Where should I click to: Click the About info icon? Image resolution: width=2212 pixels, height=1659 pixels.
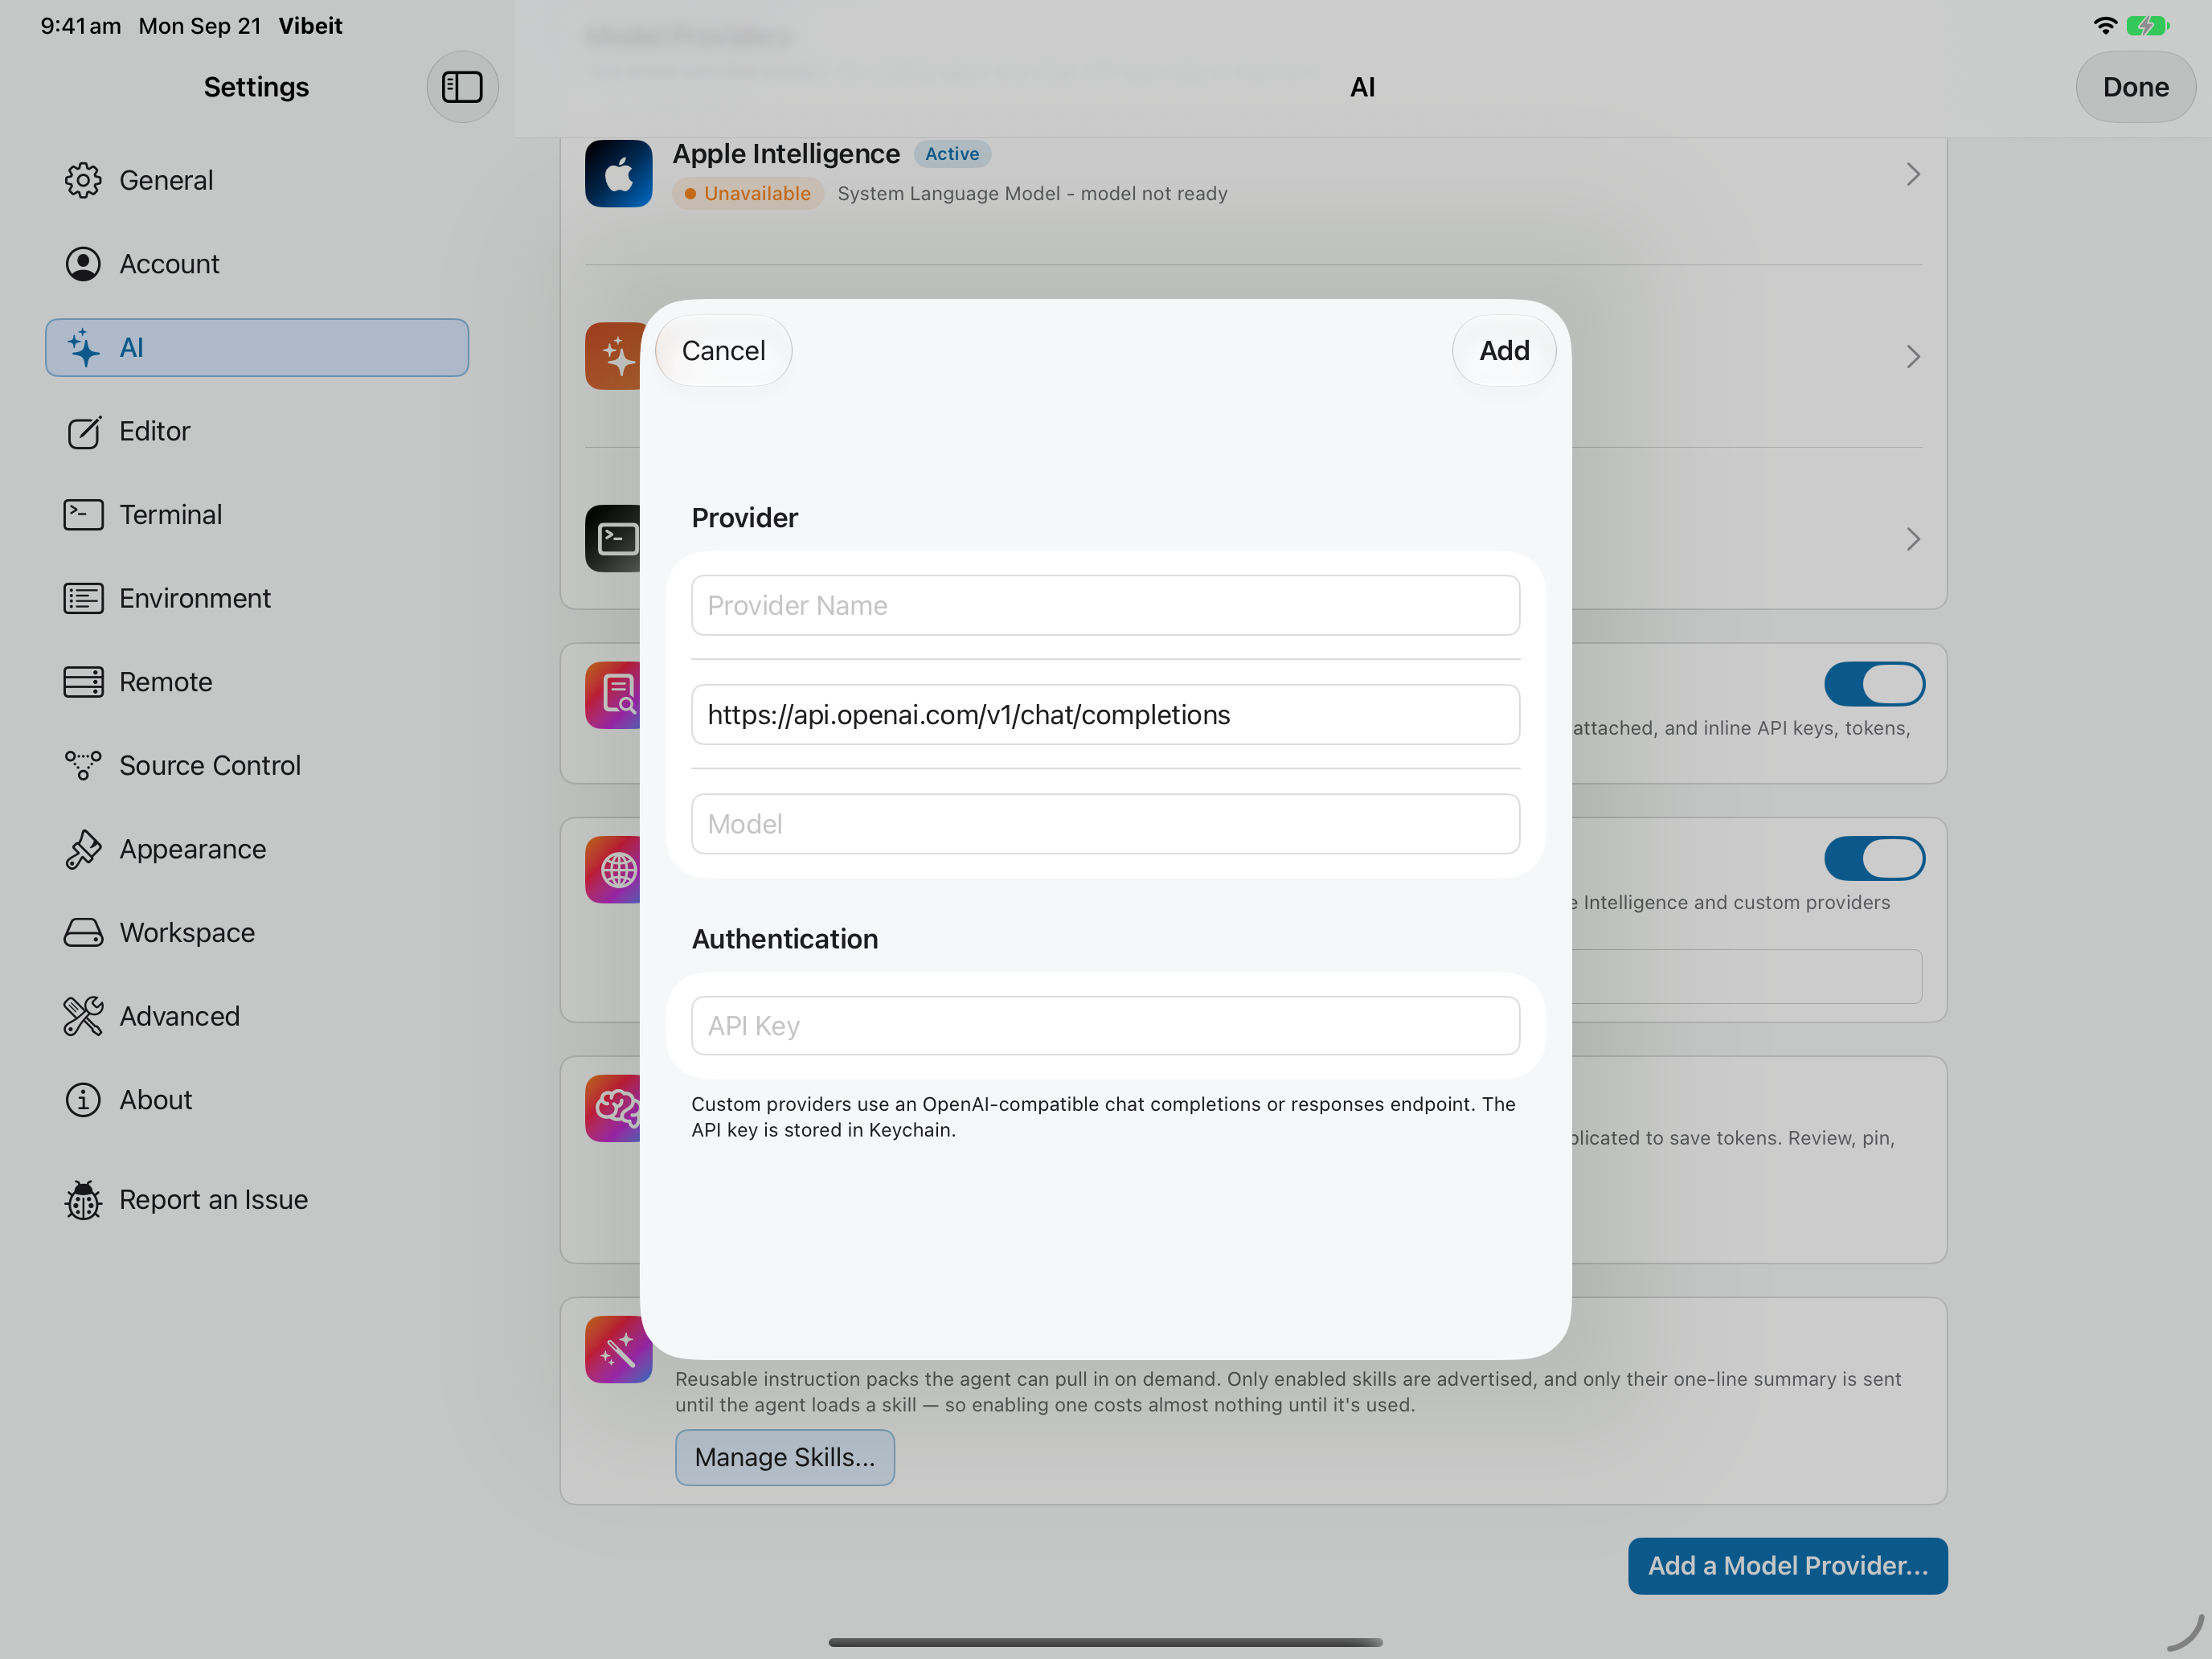click(x=83, y=1100)
